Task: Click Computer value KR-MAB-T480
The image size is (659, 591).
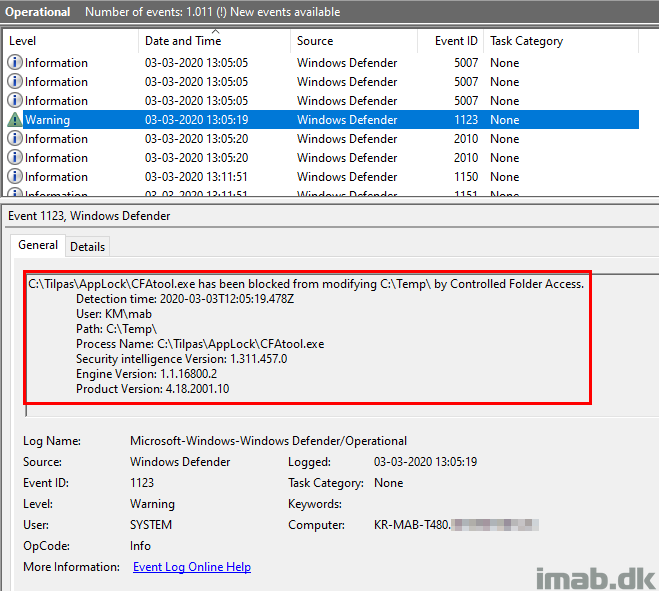Action: click(412, 525)
